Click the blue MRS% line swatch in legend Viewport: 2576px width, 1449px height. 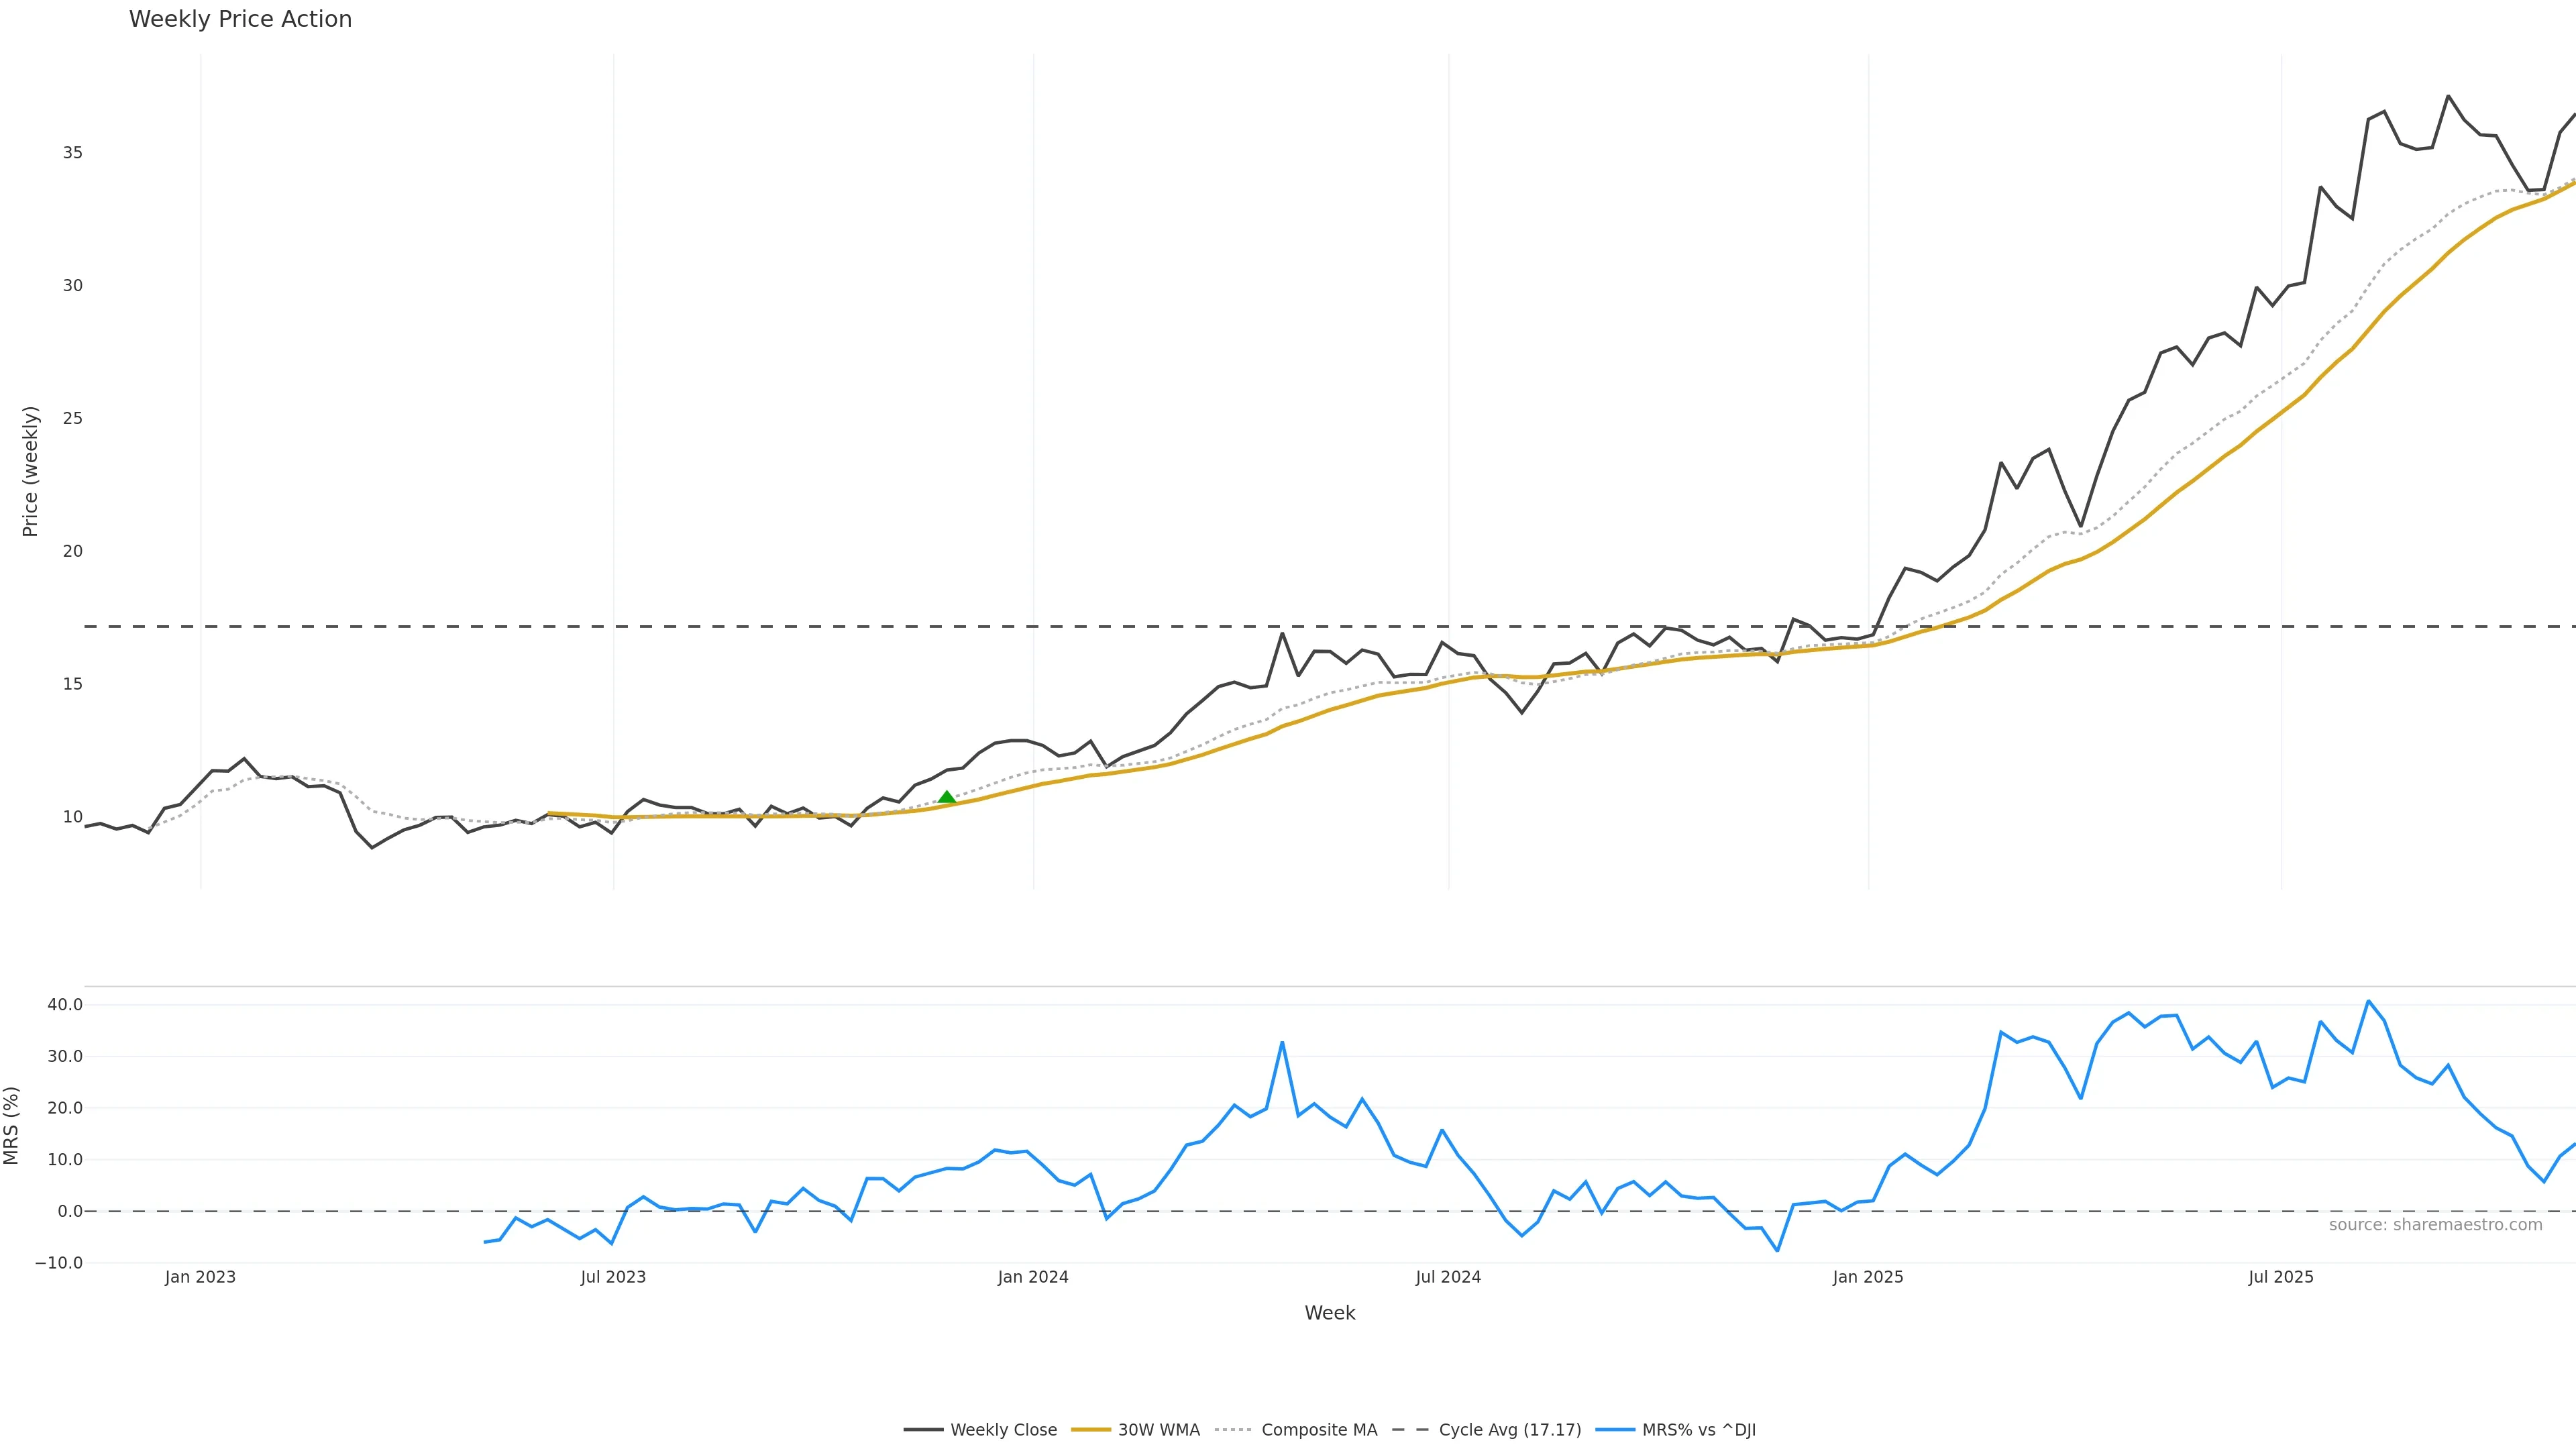1615,1430
